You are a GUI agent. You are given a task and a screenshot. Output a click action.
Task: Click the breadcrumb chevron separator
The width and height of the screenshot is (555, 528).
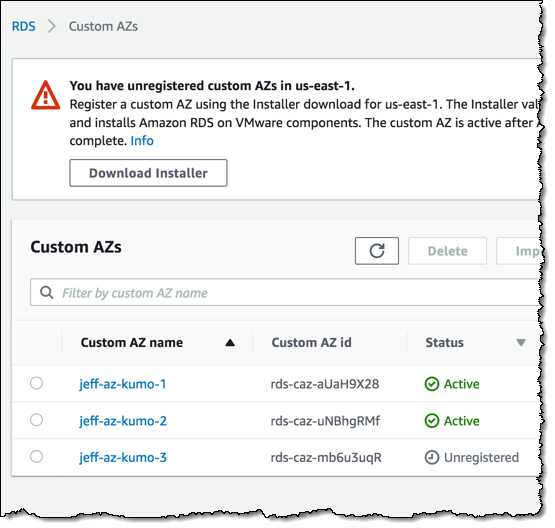pyautogui.click(x=52, y=27)
